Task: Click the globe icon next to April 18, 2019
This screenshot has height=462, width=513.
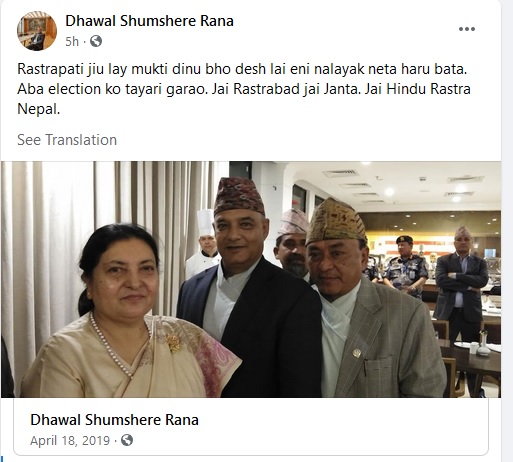Action: point(127,440)
